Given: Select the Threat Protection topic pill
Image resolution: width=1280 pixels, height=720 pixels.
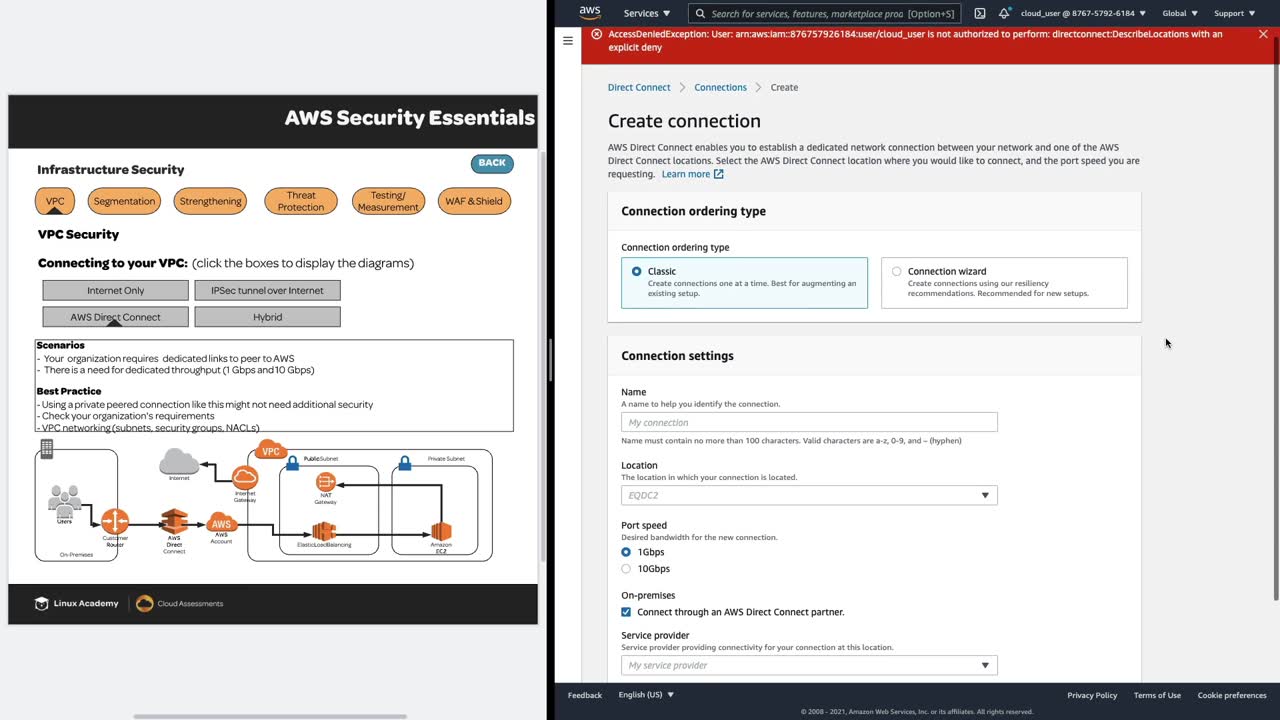Looking at the screenshot, I should tap(301, 201).
